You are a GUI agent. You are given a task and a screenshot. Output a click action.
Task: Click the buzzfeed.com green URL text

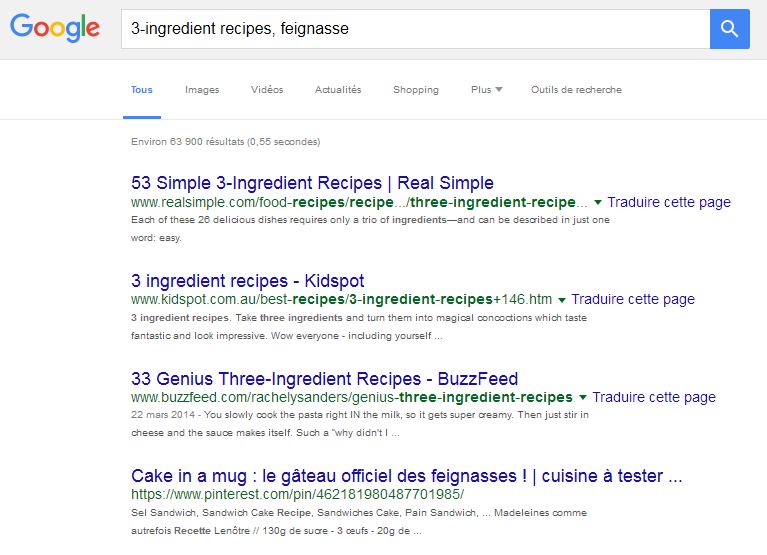point(352,397)
